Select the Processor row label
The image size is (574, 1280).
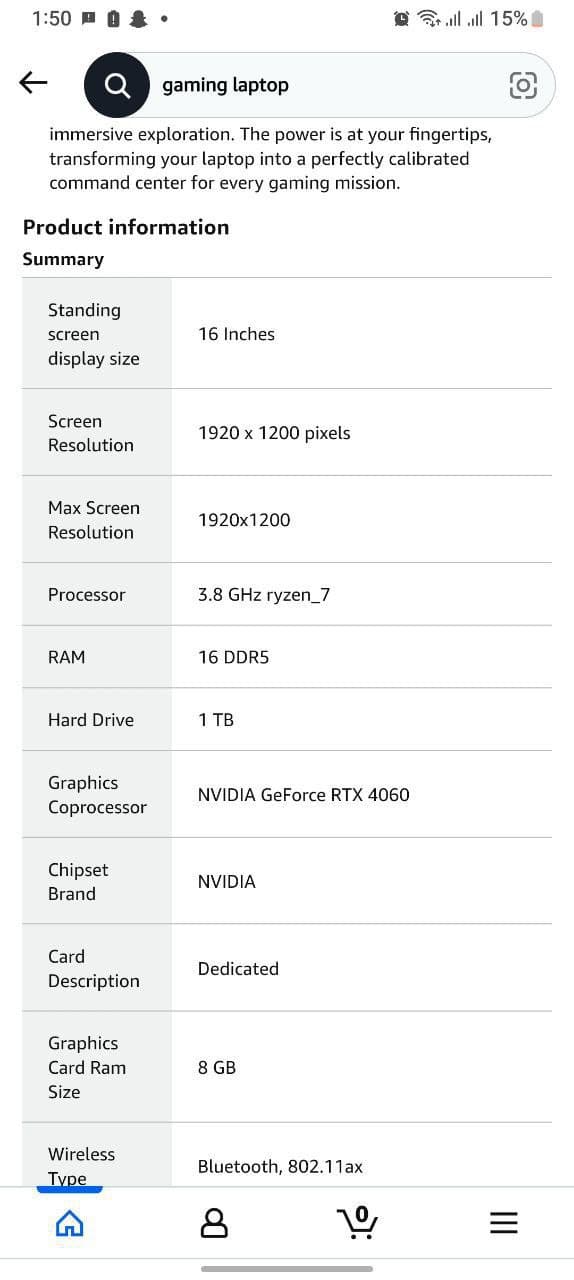coord(87,595)
